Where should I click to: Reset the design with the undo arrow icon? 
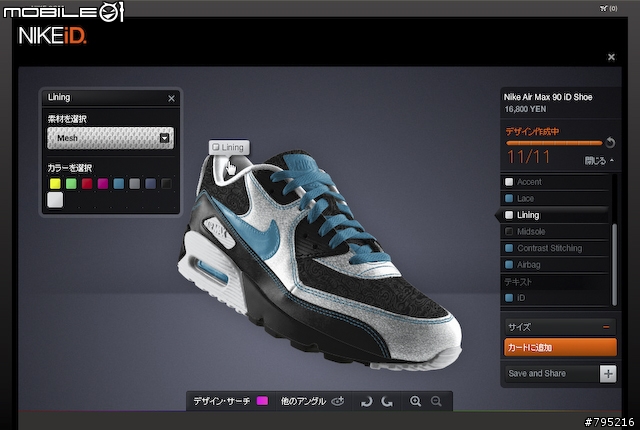[610, 142]
